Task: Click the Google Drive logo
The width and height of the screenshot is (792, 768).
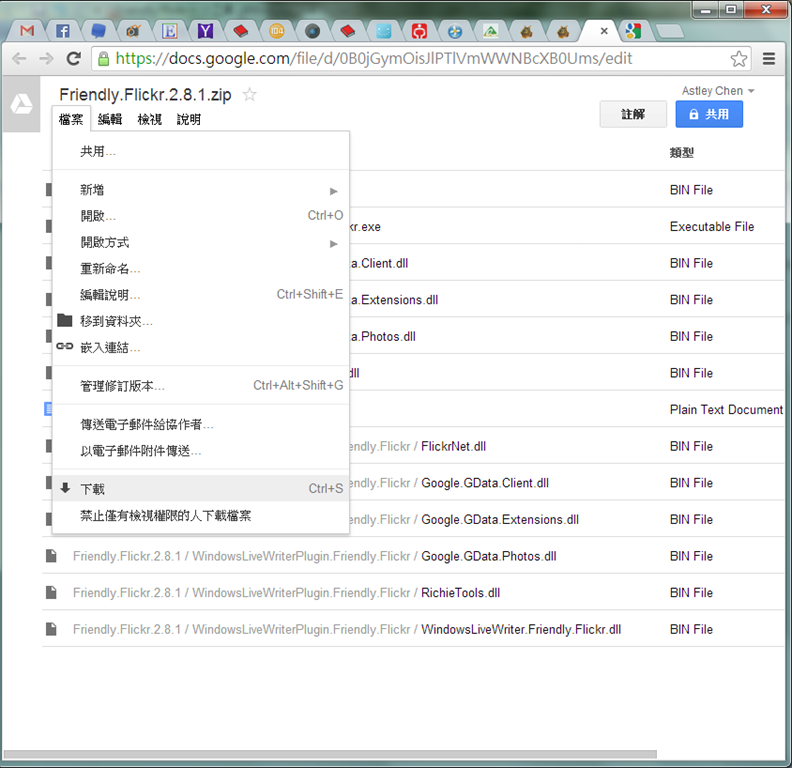Action: (x=21, y=104)
